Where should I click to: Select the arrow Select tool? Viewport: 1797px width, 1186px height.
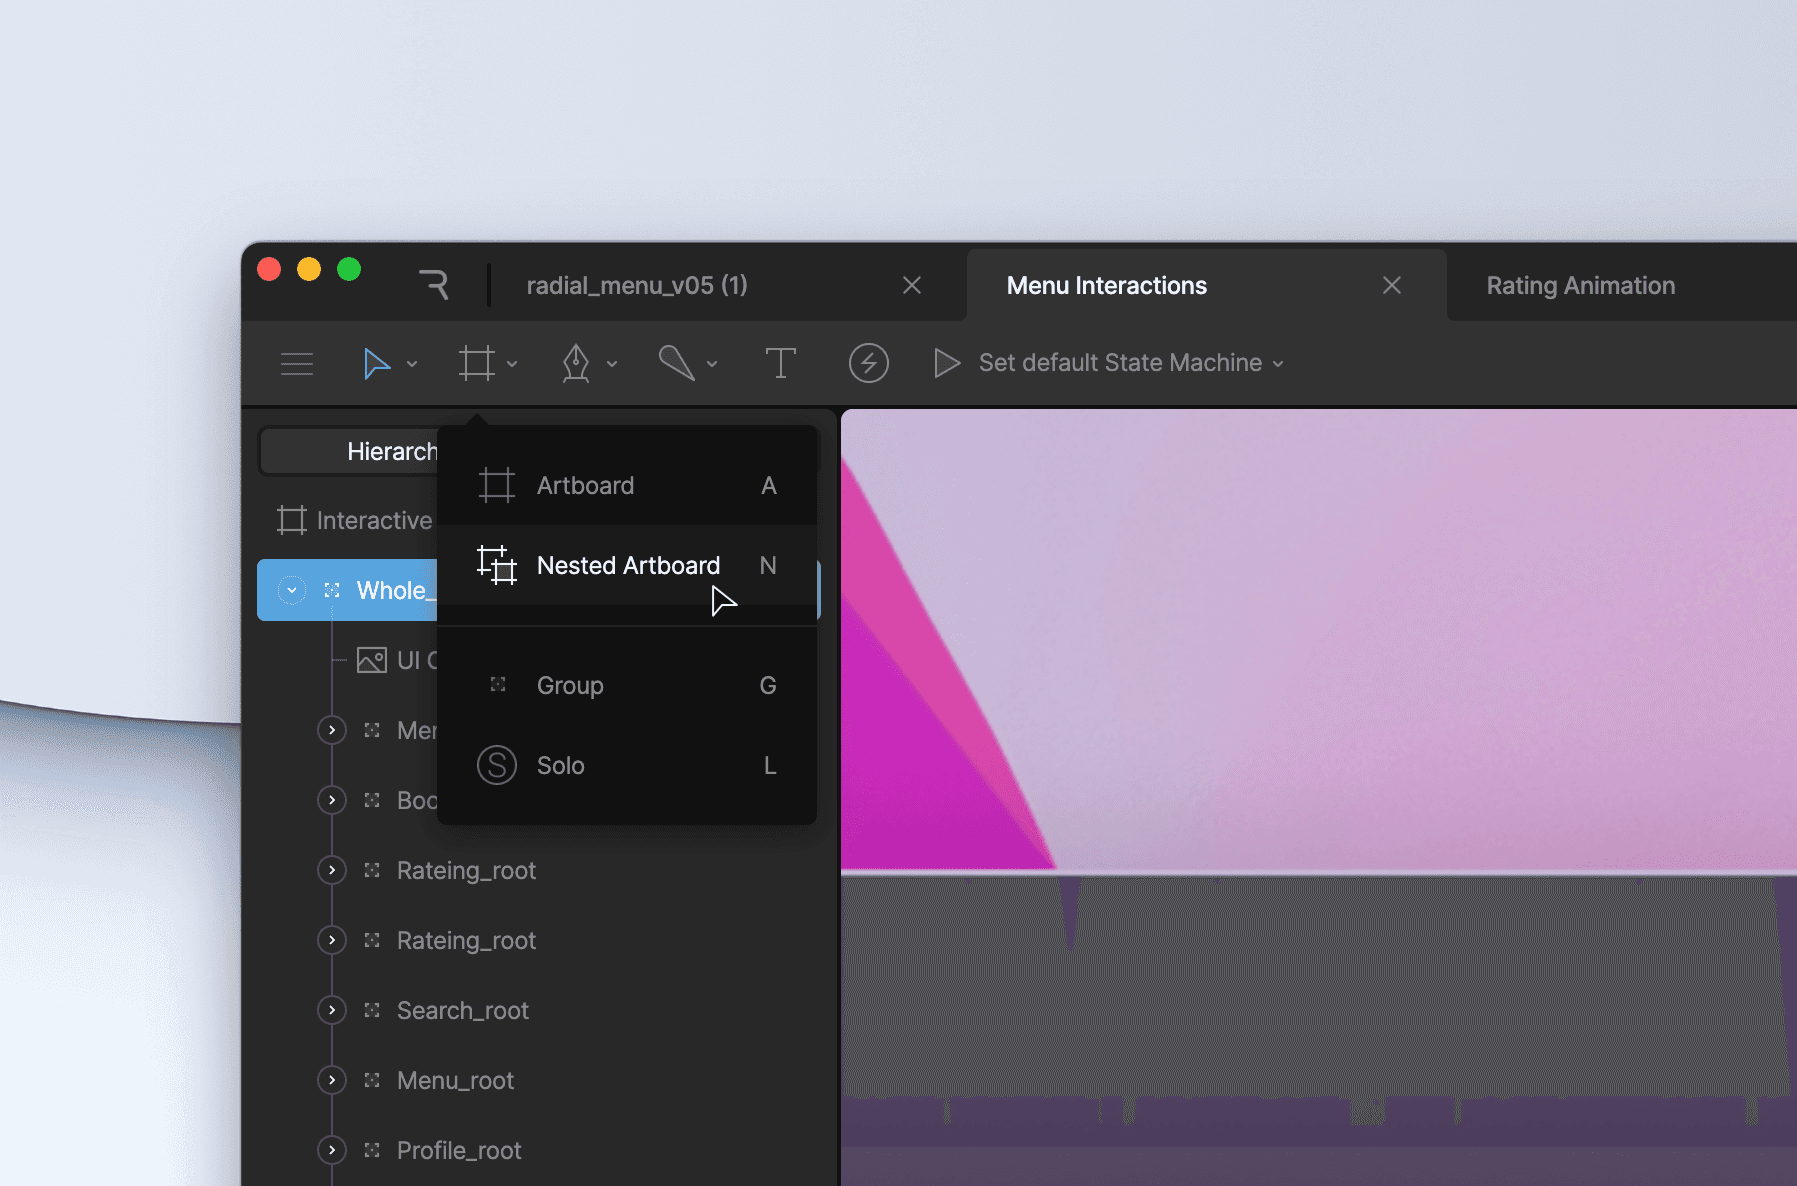pos(376,363)
